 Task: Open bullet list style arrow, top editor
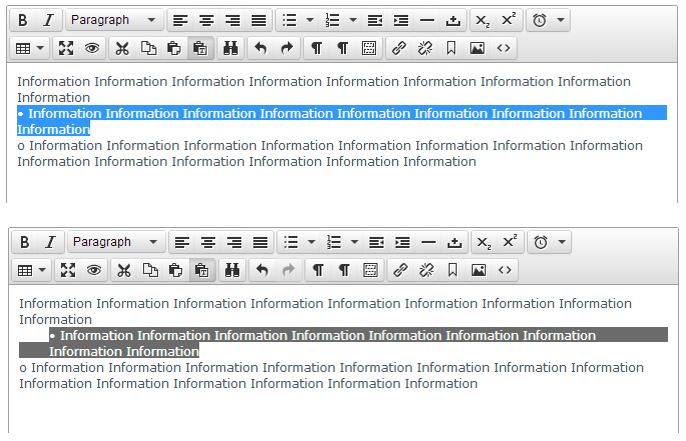click(x=310, y=20)
